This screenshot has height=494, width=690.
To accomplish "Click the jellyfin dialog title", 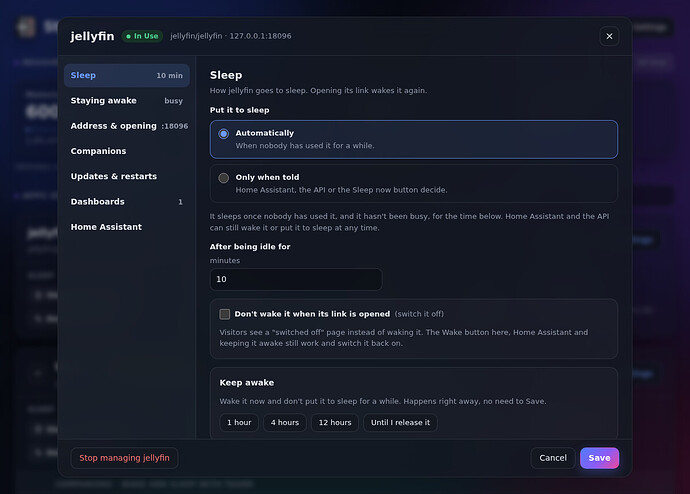I will [92, 36].
